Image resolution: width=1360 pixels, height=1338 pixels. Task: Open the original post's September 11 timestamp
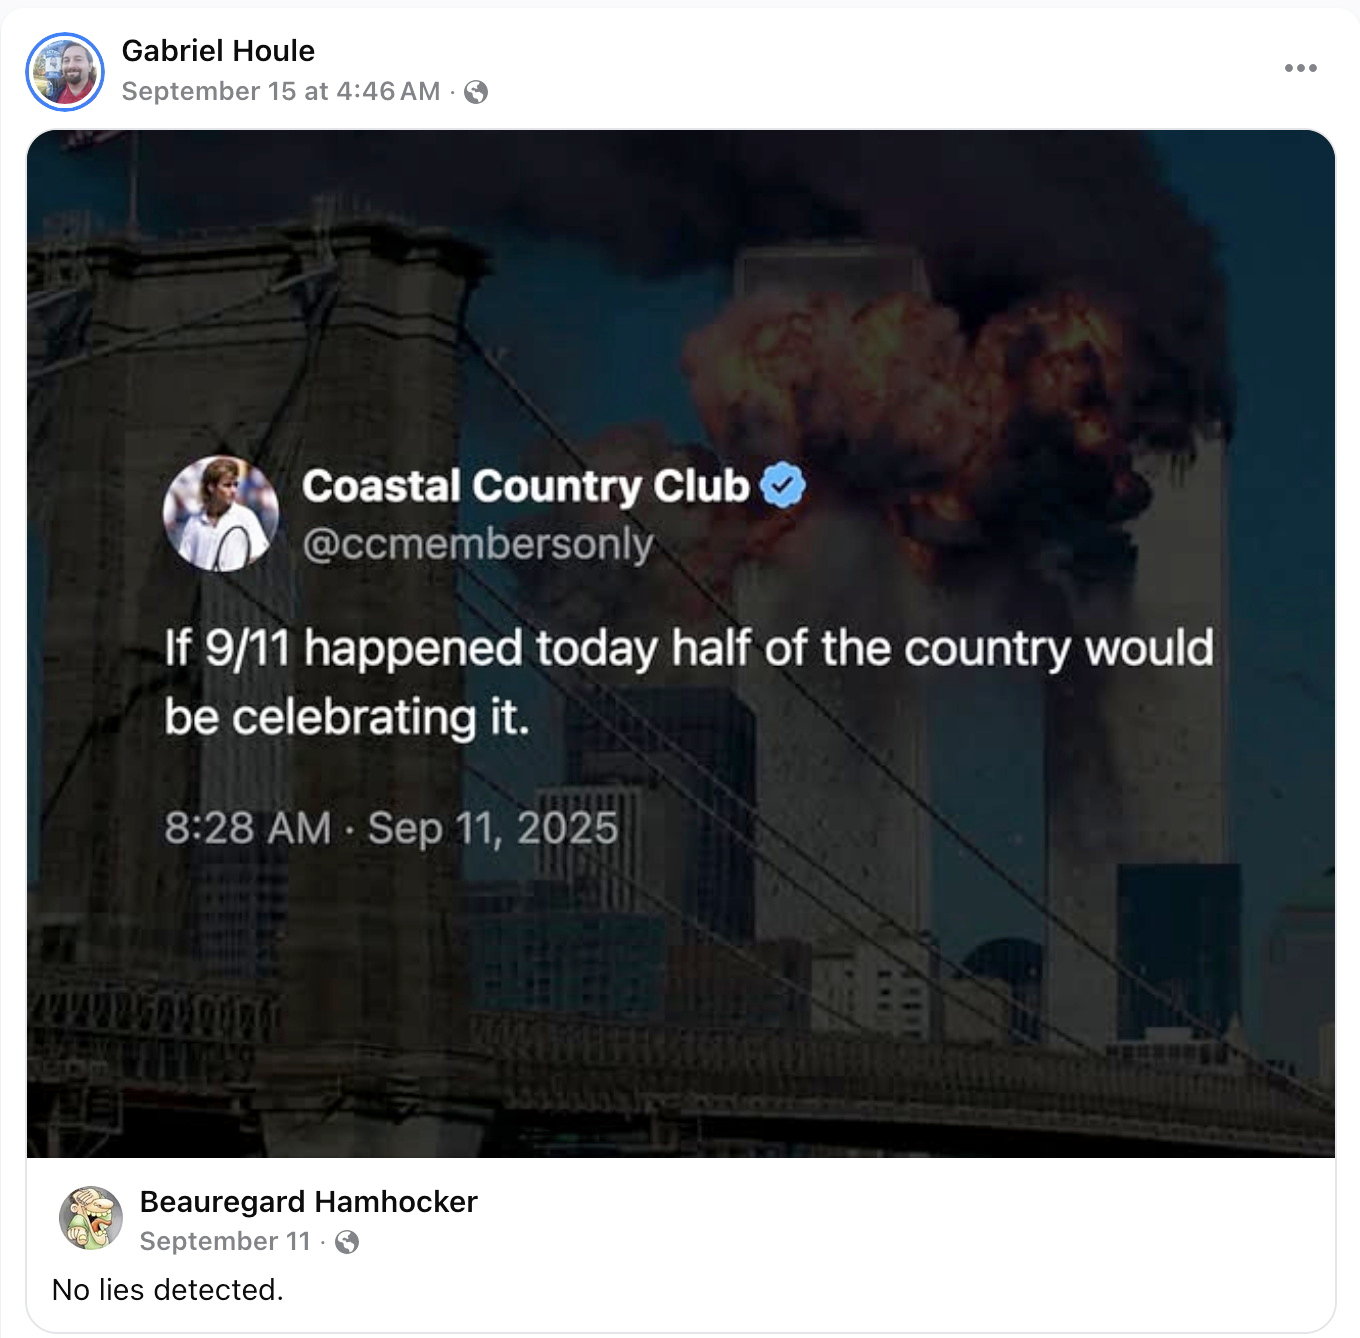click(226, 1241)
